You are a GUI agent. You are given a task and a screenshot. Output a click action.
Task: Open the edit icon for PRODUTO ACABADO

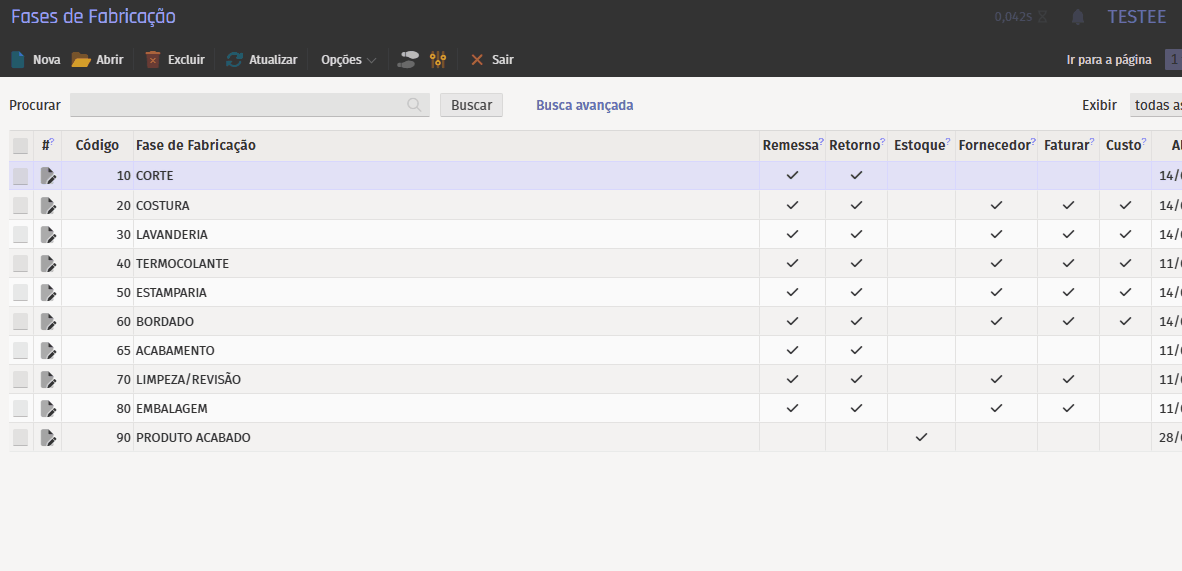pyautogui.click(x=48, y=438)
